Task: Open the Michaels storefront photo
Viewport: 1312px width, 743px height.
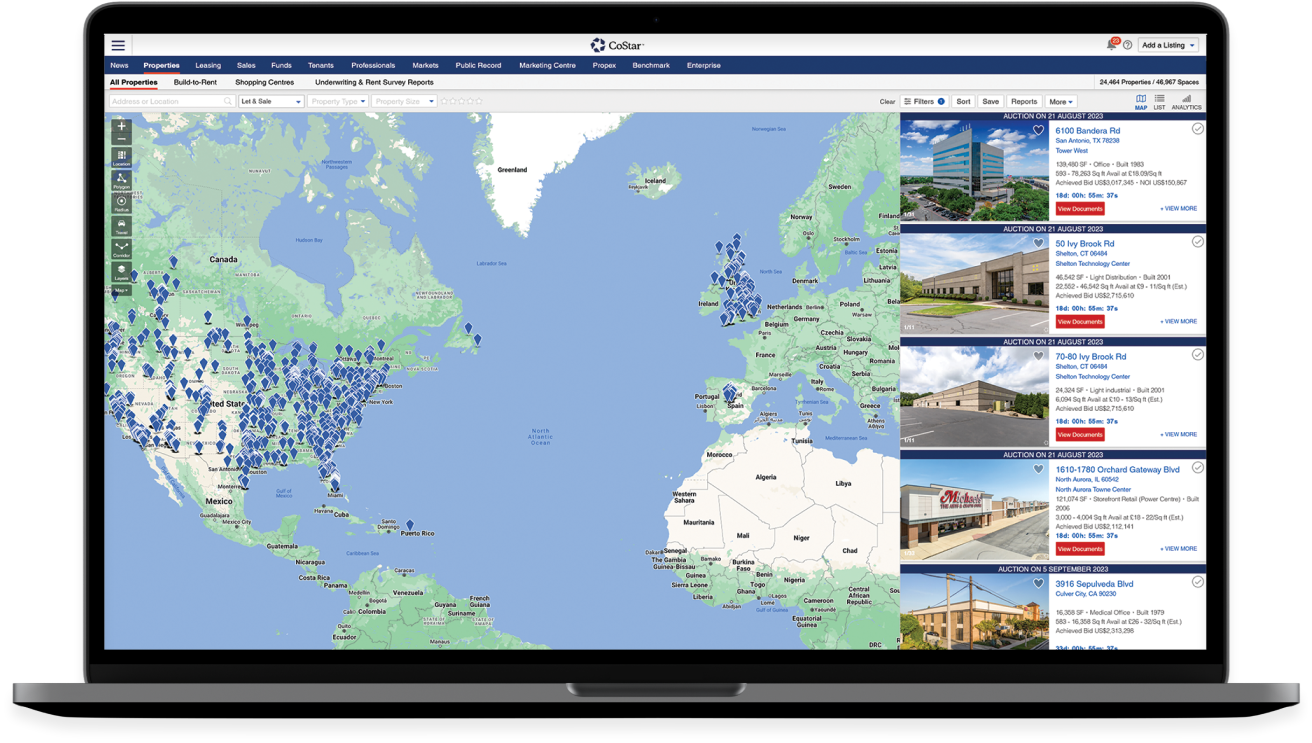Action: (974, 510)
